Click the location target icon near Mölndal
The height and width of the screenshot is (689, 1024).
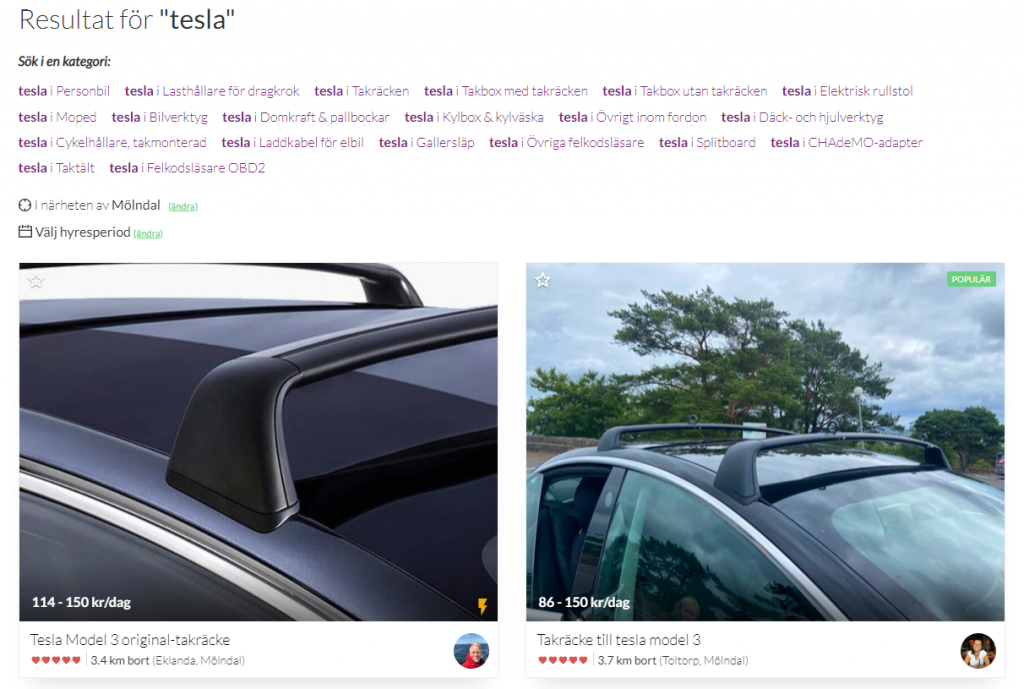[x=25, y=205]
